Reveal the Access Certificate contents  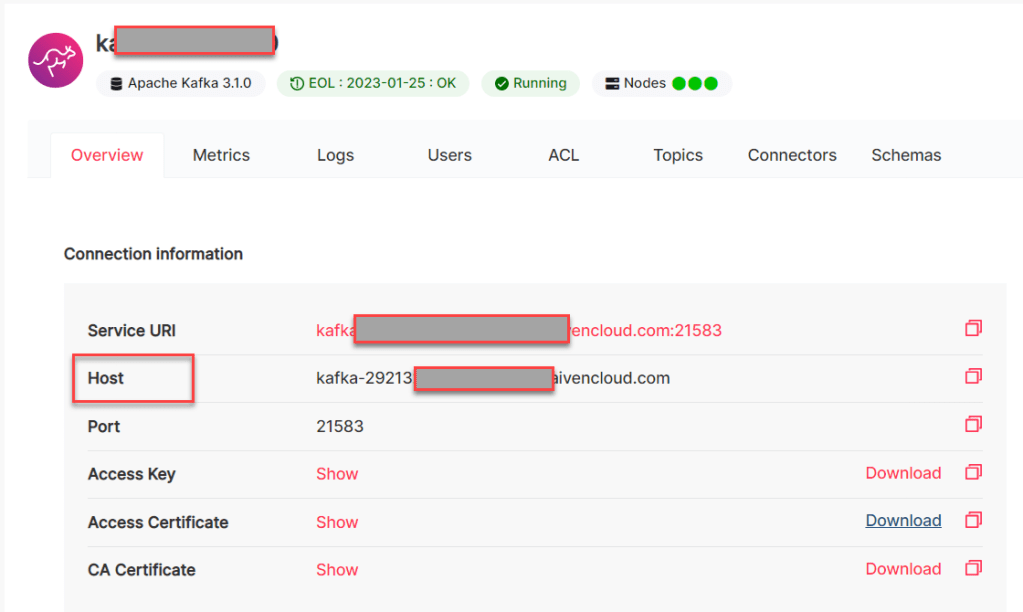[x=337, y=522]
